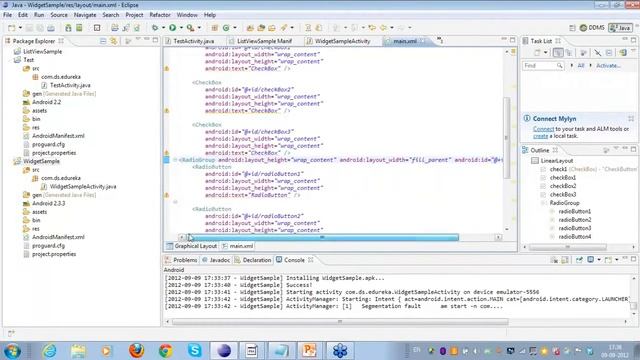Viewport: 640px width, 360px height.
Task: Open the Refactor menu
Action: pyautogui.click(x=160, y=15)
